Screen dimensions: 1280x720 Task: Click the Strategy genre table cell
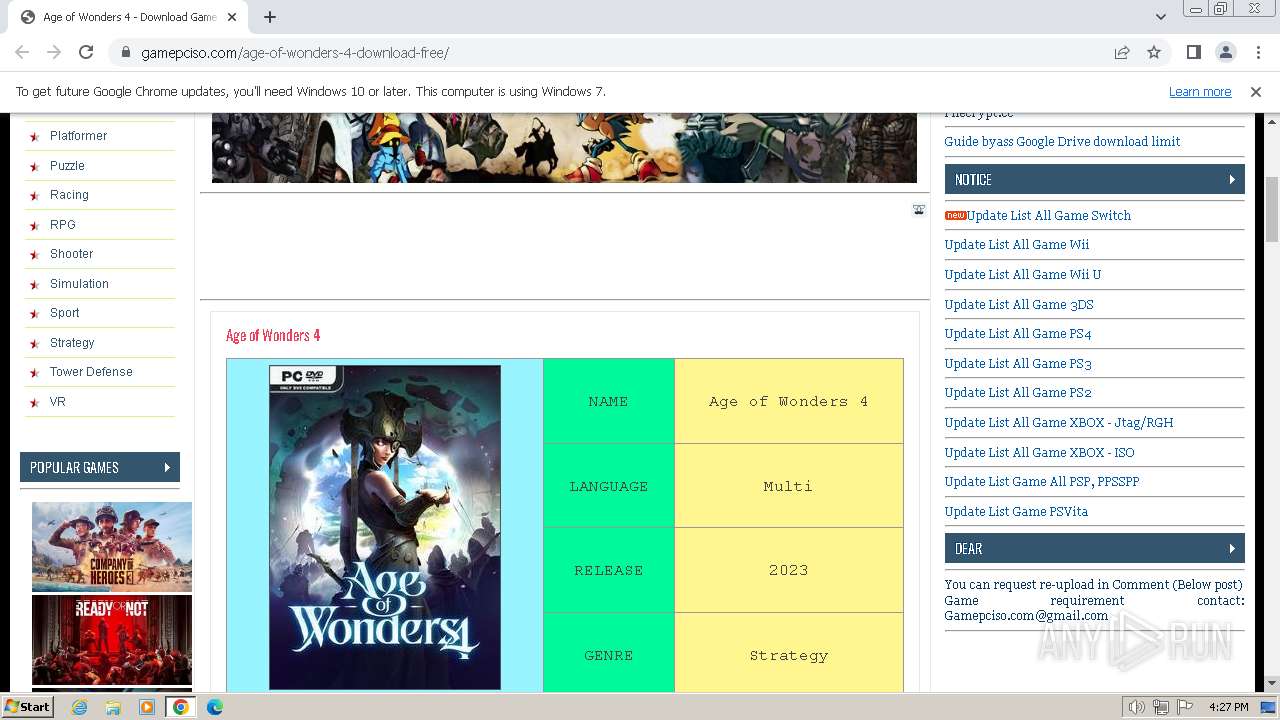click(x=789, y=655)
